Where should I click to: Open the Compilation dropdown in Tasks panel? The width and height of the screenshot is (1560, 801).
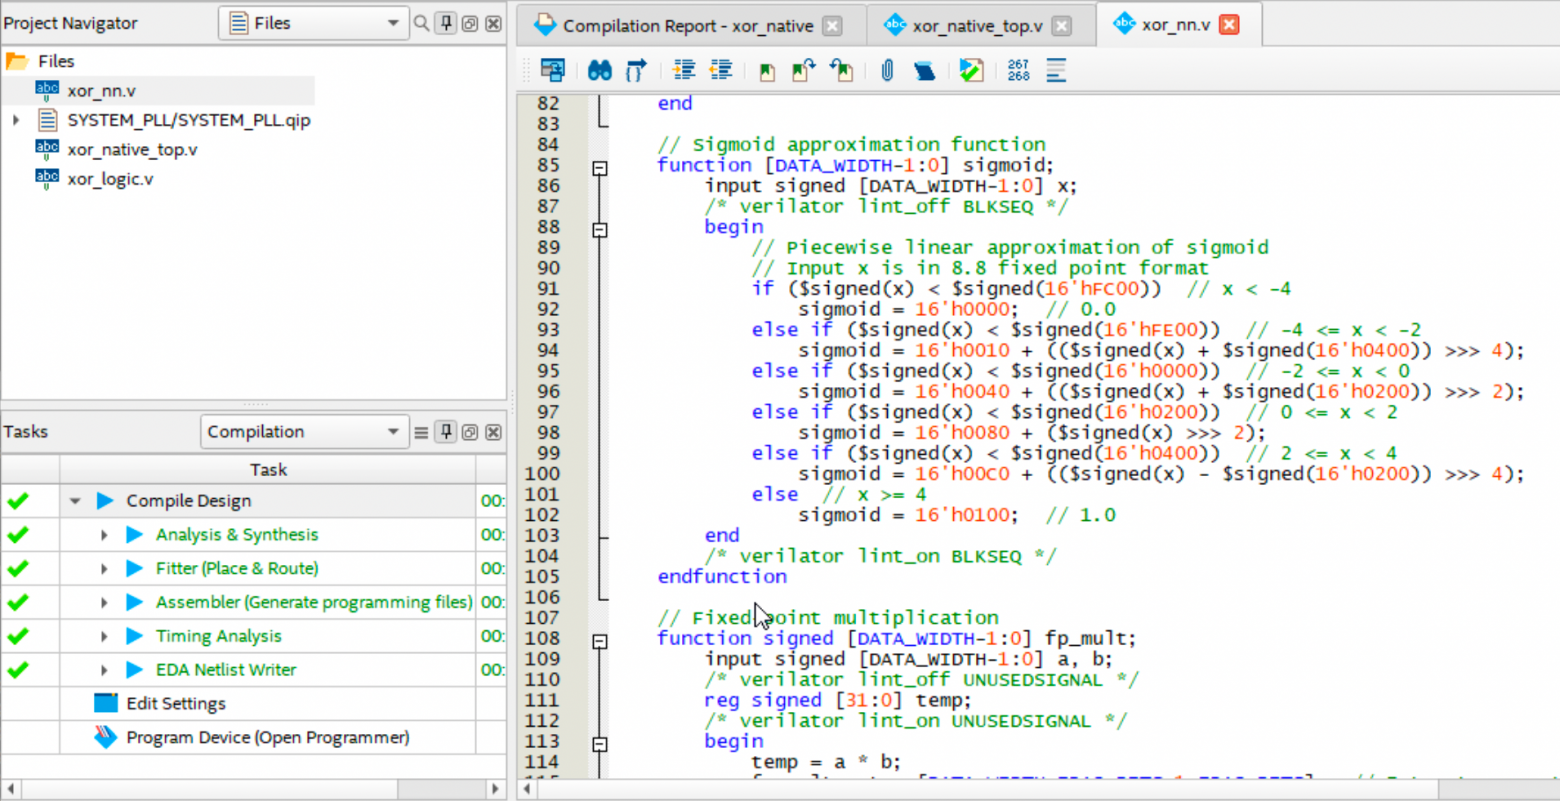303,432
